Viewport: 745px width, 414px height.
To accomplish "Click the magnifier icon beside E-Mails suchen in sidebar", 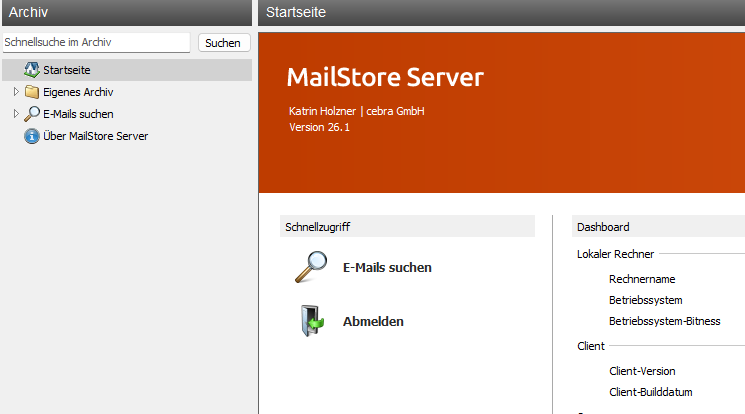I will [x=31, y=114].
